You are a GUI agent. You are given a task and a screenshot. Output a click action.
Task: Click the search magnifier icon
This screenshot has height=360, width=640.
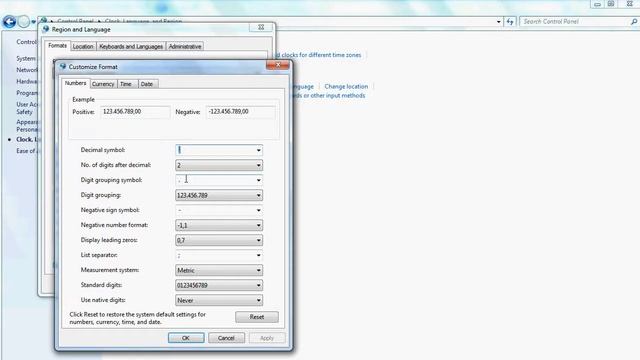(x=633, y=22)
